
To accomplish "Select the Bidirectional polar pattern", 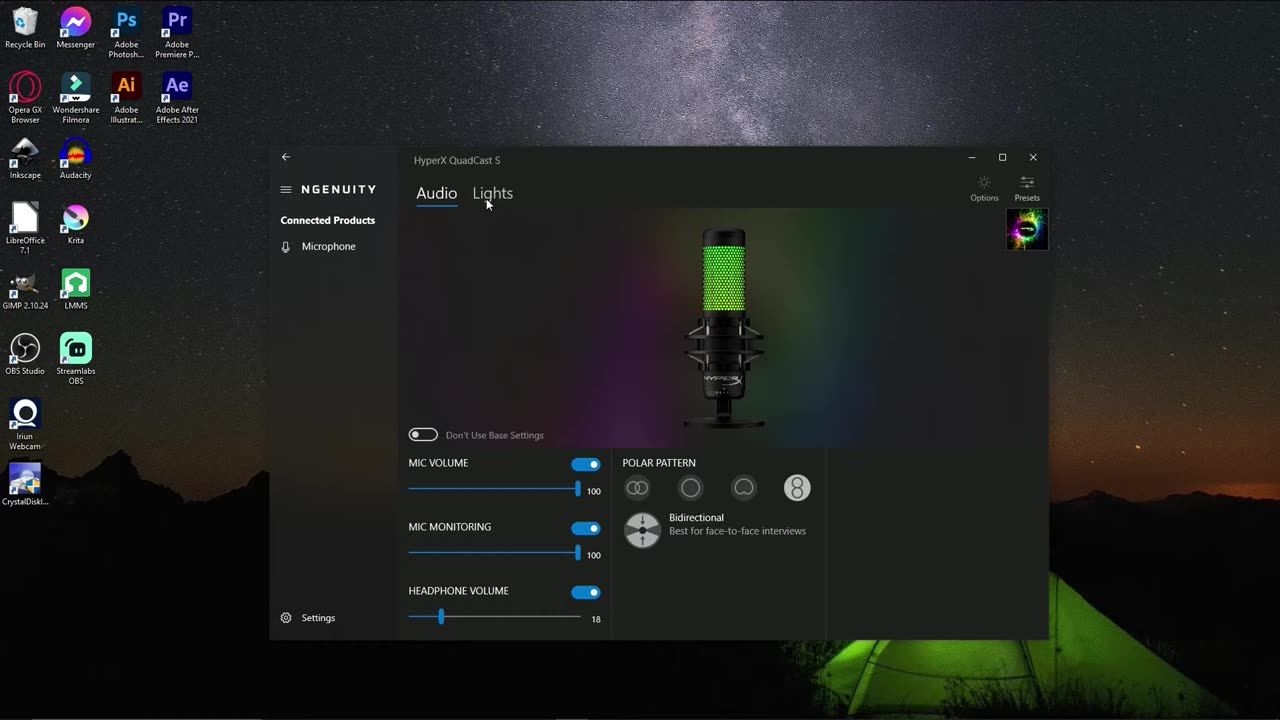I will [797, 488].
